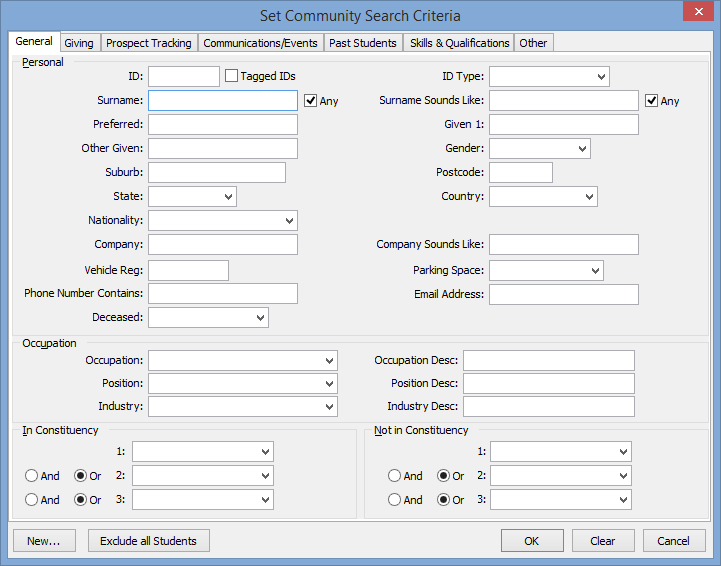Click Exclude all Students button
The height and width of the screenshot is (566, 721).
[149, 541]
